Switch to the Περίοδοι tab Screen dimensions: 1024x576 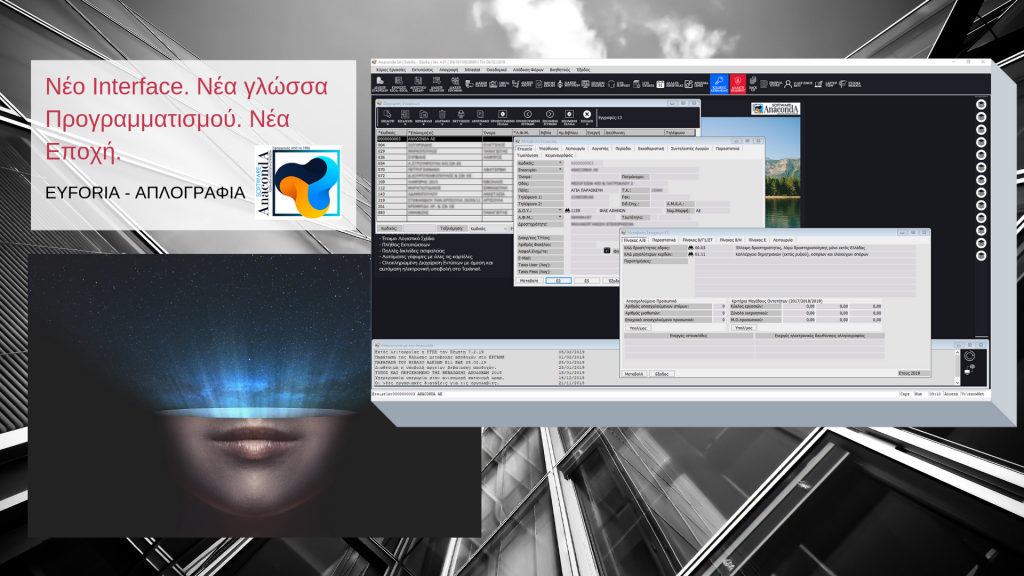[623, 148]
